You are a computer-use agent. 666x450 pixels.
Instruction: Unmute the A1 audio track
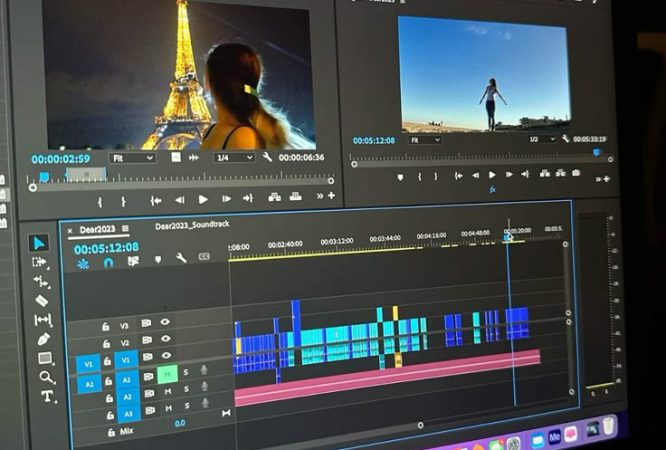point(166,373)
